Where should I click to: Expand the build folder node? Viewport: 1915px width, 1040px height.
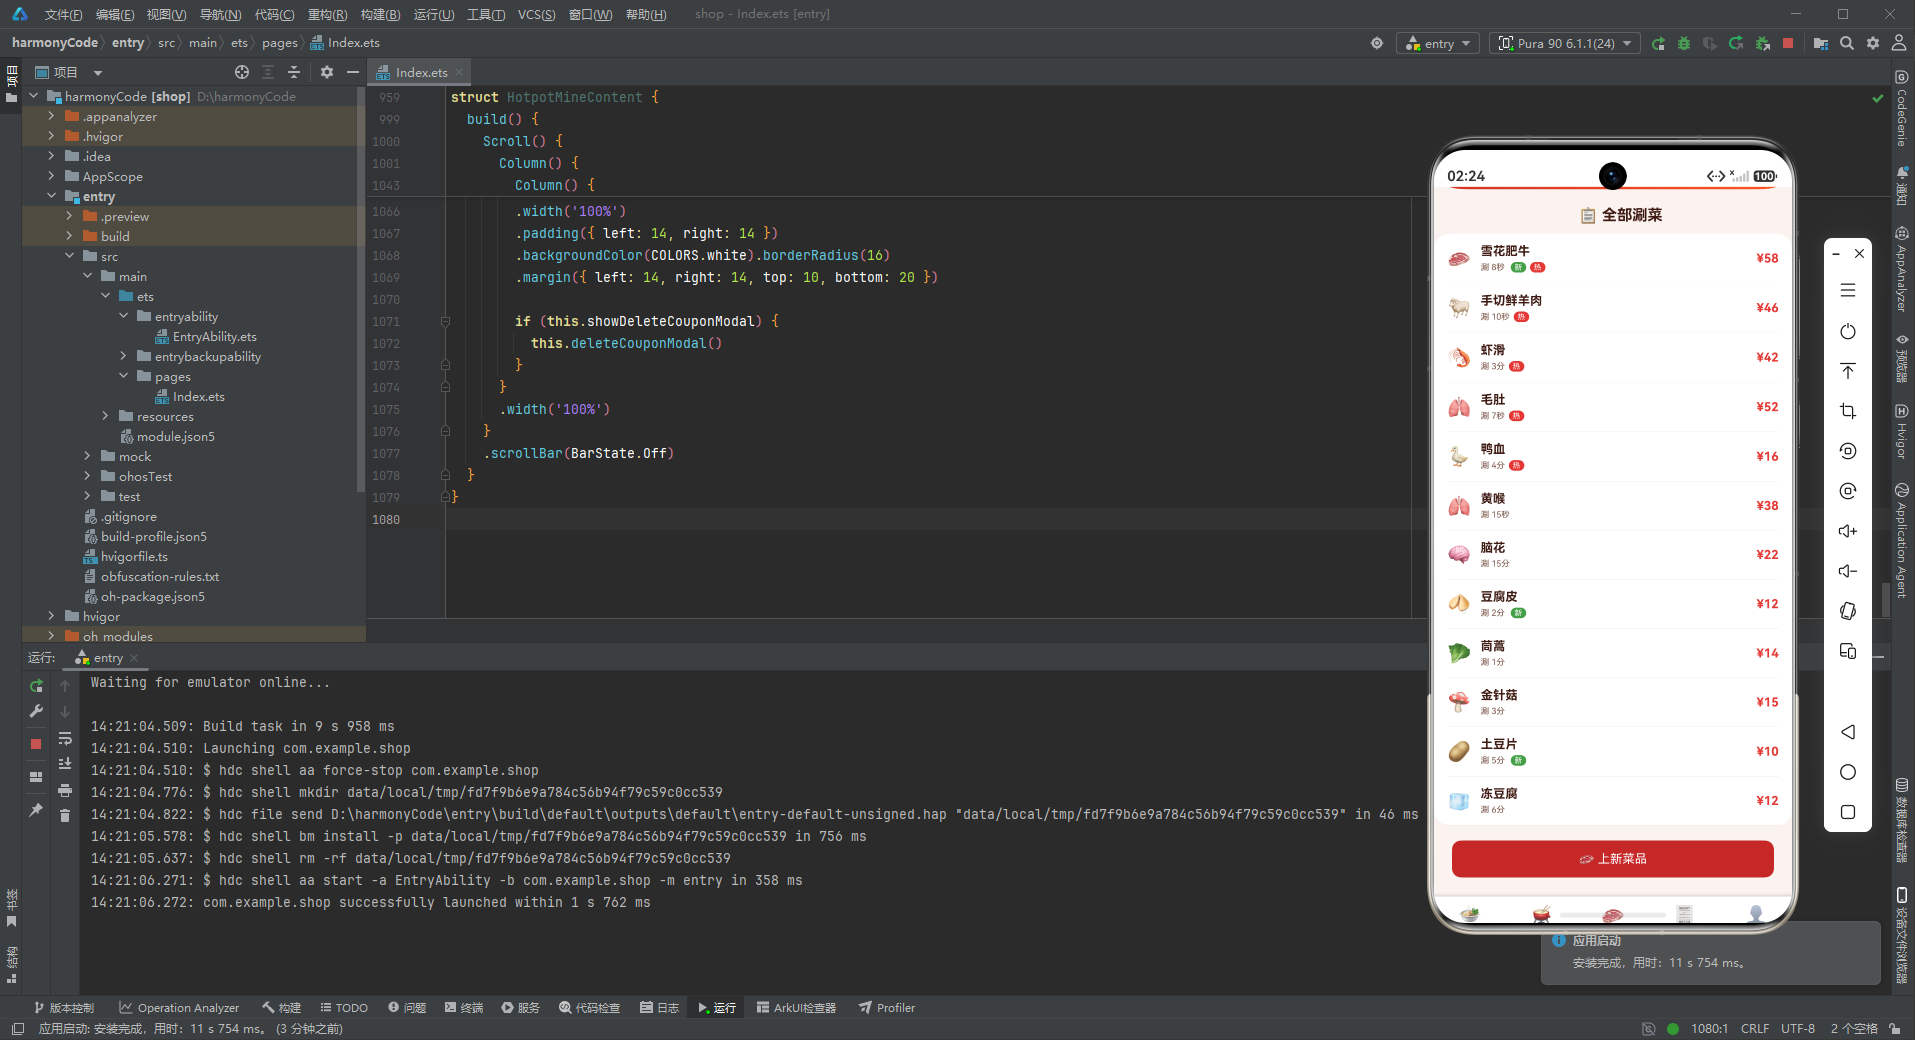69,236
